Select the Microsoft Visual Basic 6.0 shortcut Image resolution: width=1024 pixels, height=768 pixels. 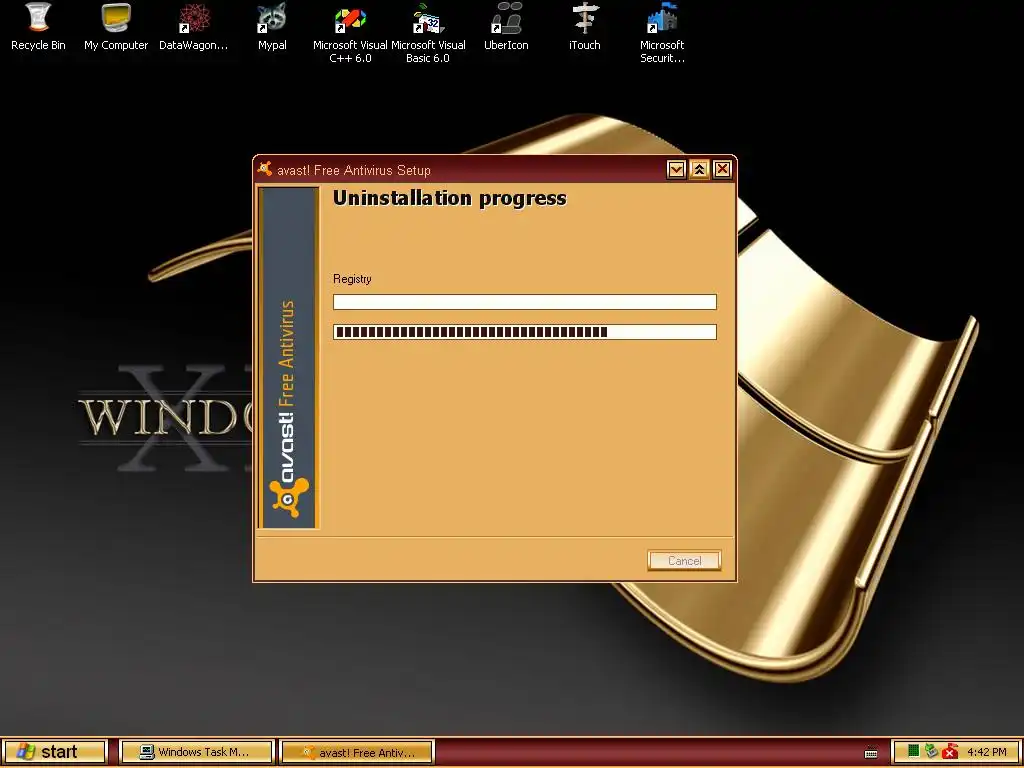tap(428, 33)
